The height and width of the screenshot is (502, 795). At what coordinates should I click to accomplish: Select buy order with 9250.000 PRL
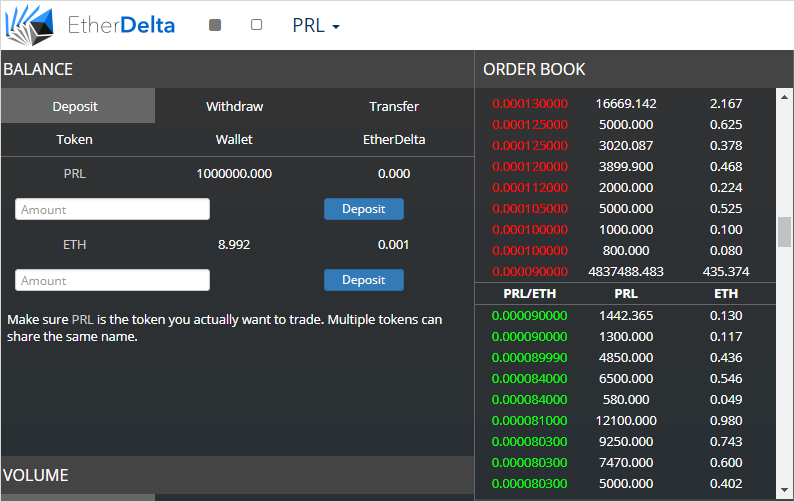pos(625,442)
